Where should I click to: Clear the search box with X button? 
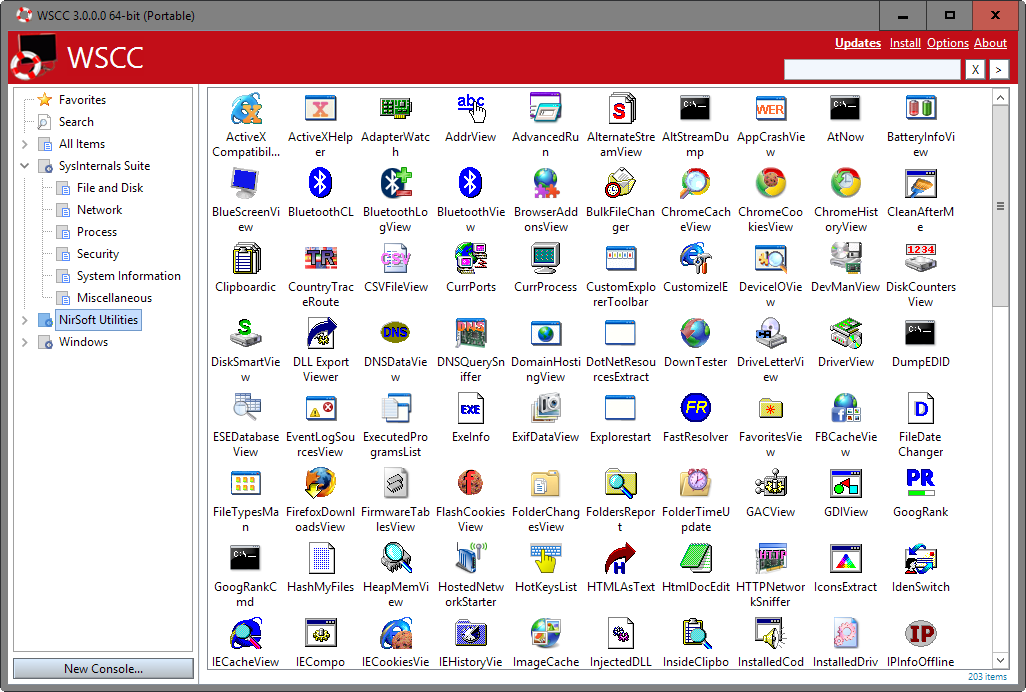[x=975, y=69]
